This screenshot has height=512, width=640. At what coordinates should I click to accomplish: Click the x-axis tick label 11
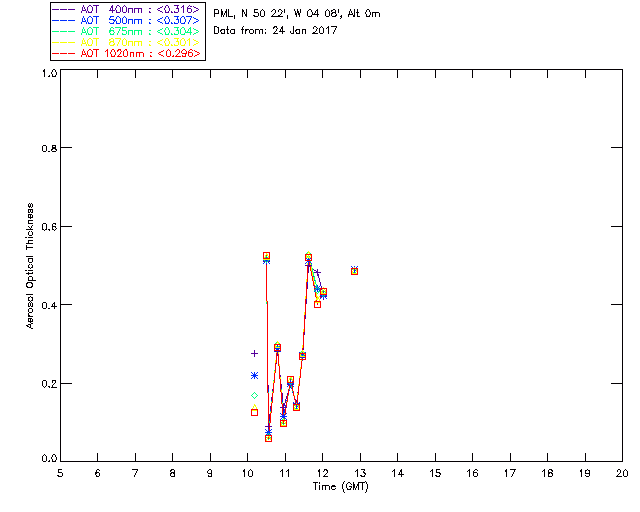pyautogui.click(x=285, y=473)
